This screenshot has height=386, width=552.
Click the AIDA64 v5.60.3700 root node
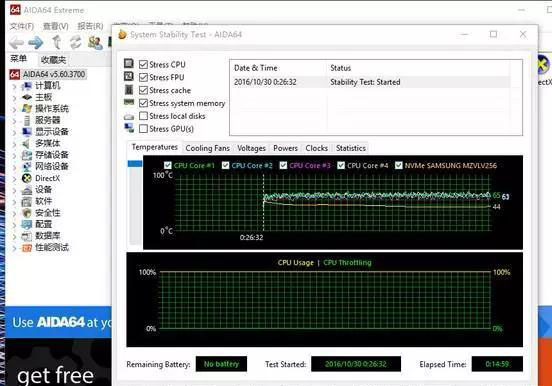point(54,74)
